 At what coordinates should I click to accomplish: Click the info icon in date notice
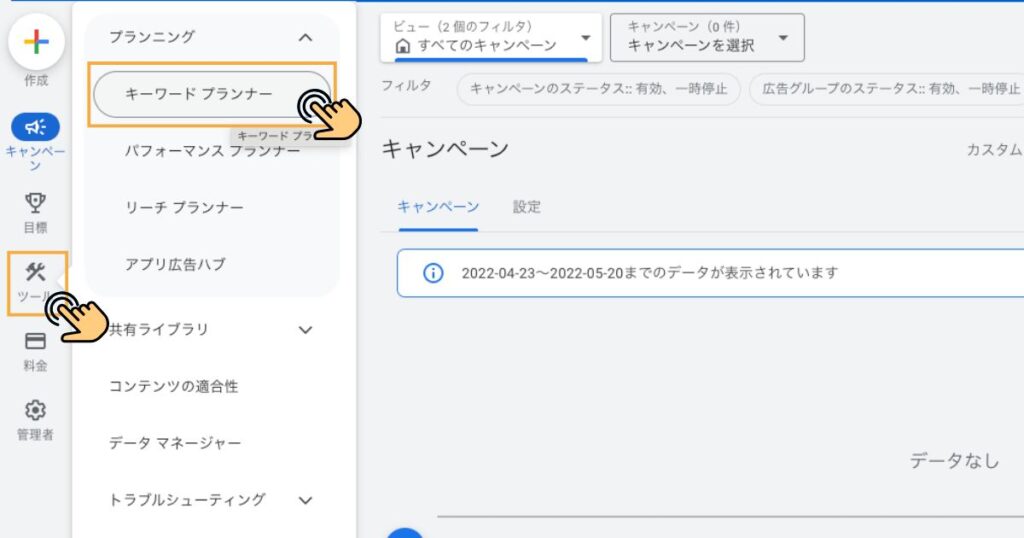coord(433,273)
